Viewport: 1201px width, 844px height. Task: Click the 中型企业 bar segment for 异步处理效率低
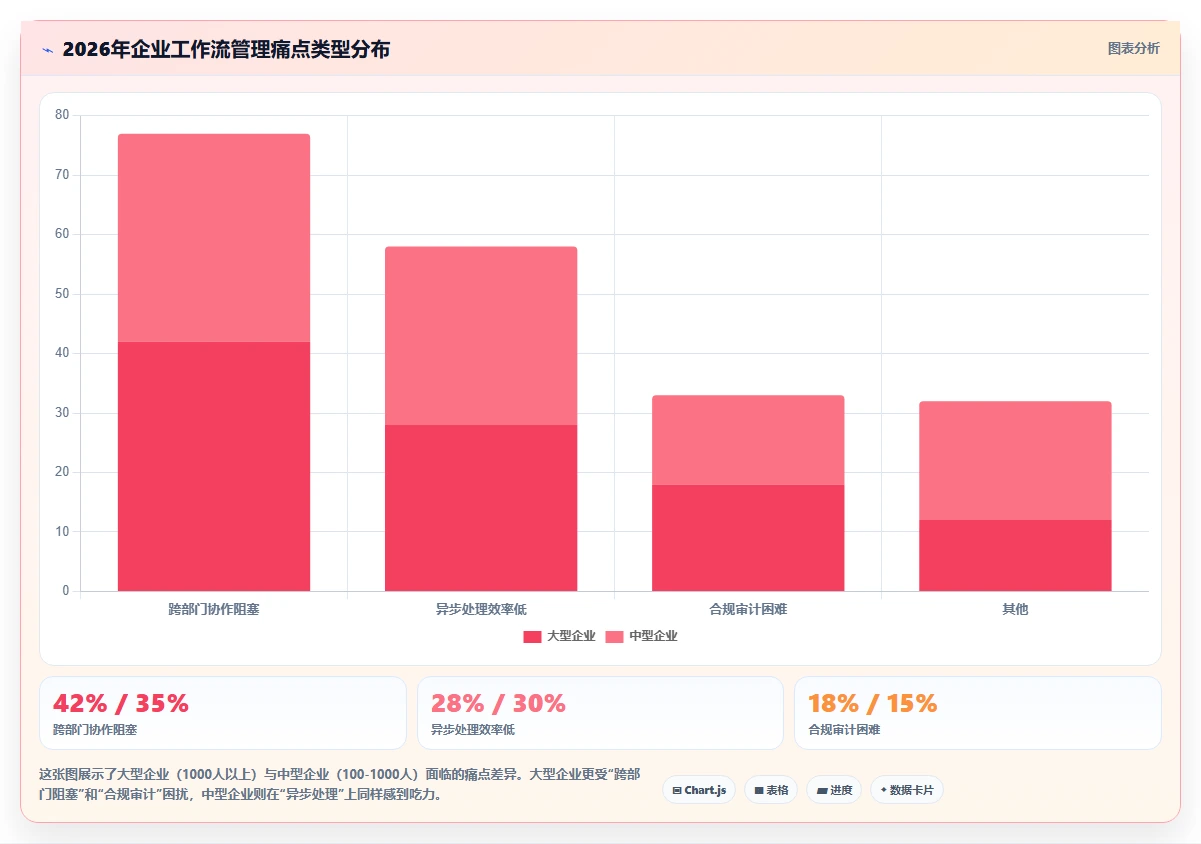(481, 336)
